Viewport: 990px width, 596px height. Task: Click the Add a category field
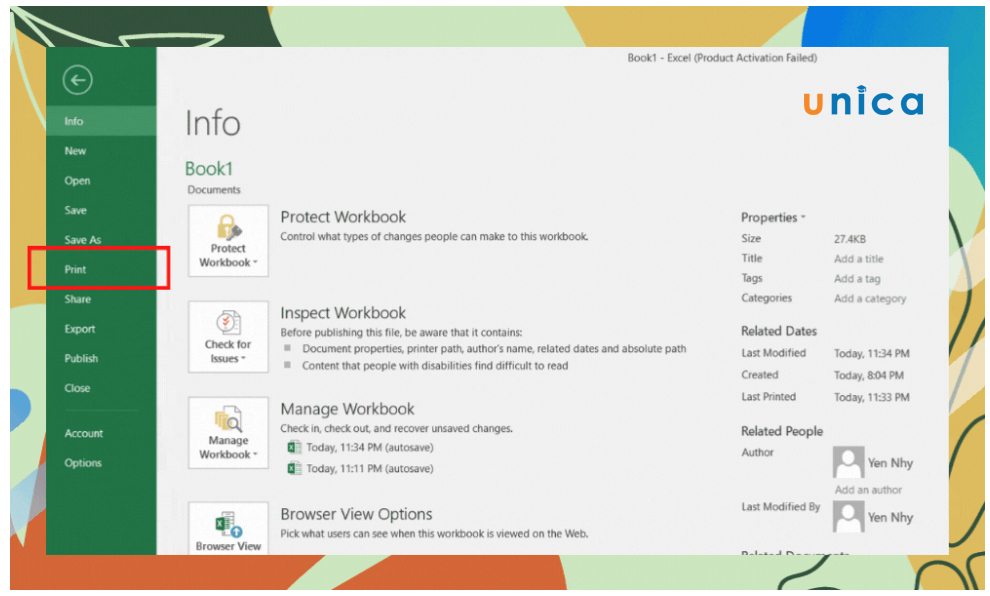[869, 299]
